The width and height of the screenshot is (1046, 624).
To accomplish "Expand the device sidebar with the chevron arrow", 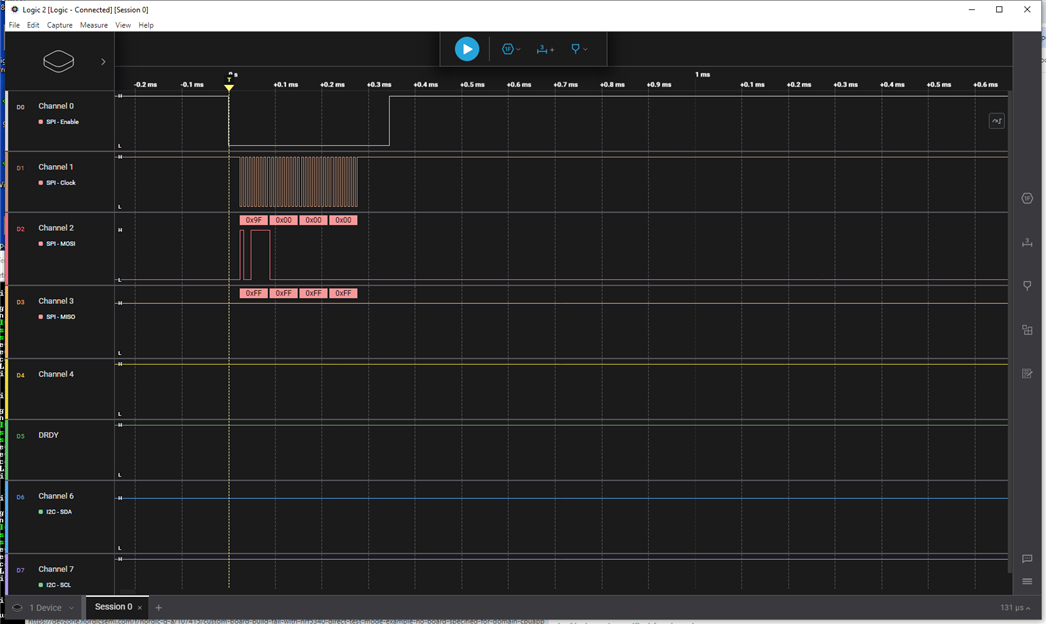I will pos(101,60).
